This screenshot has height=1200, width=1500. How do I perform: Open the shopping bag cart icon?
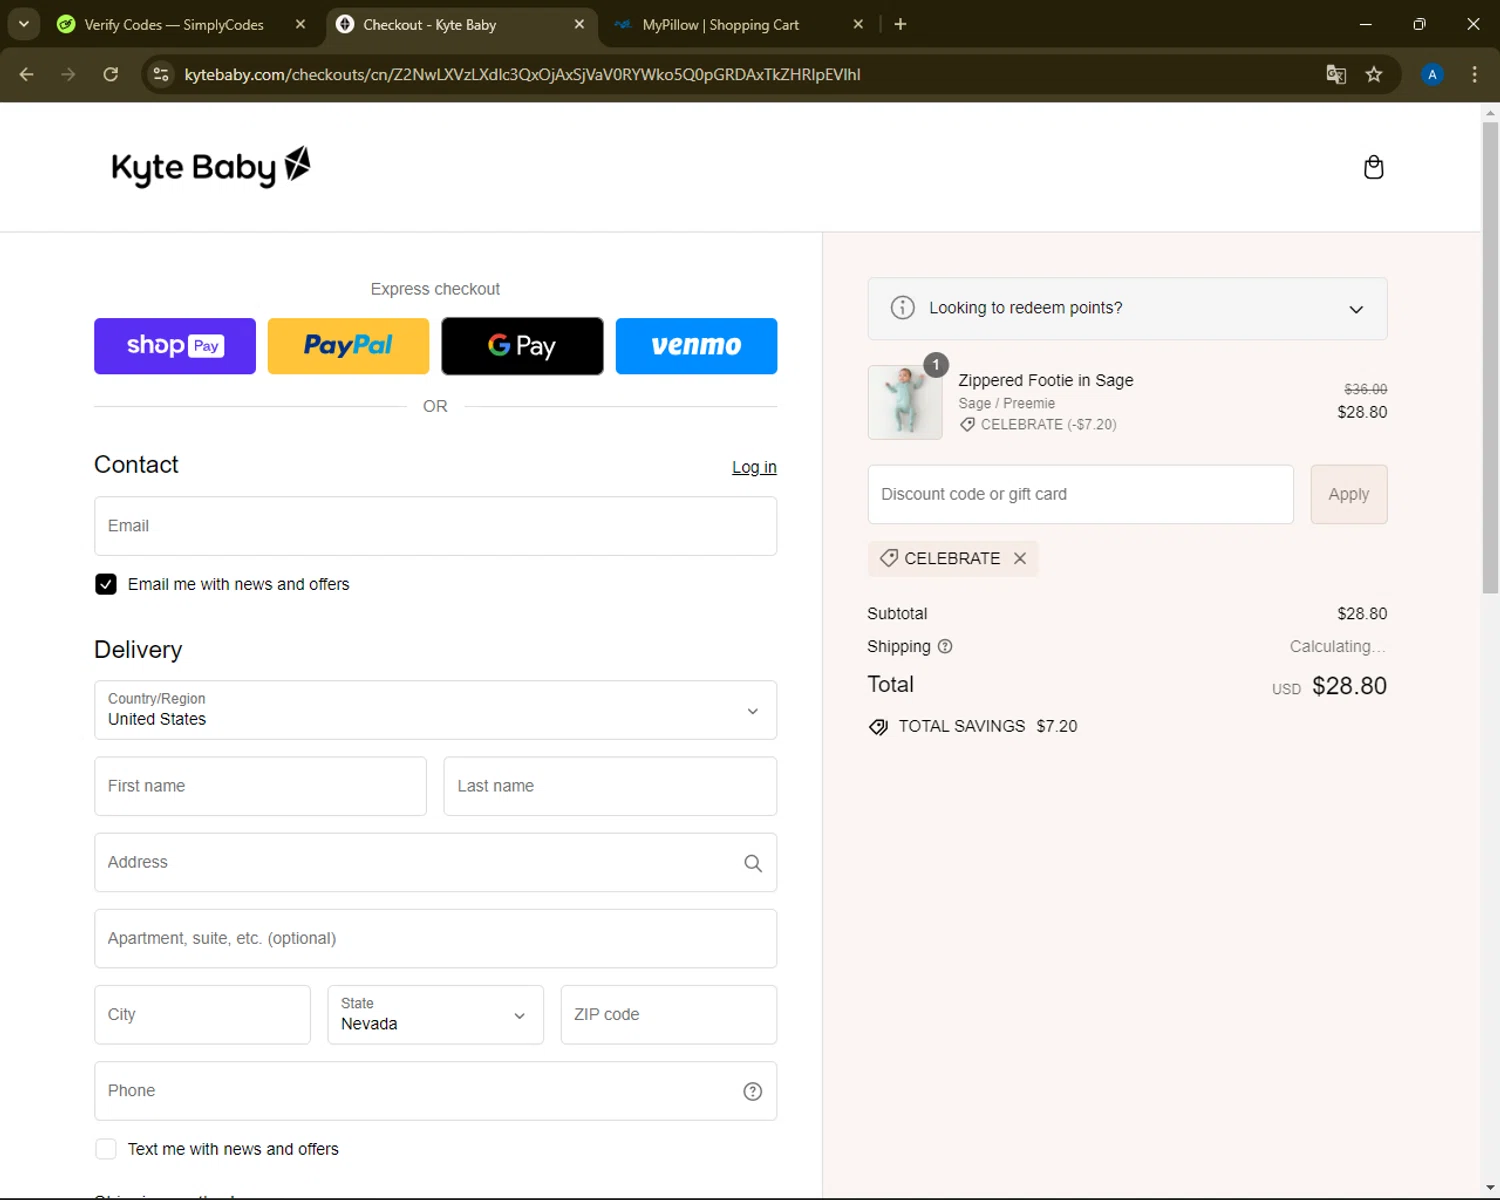pyautogui.click(x=1373, y=167)
